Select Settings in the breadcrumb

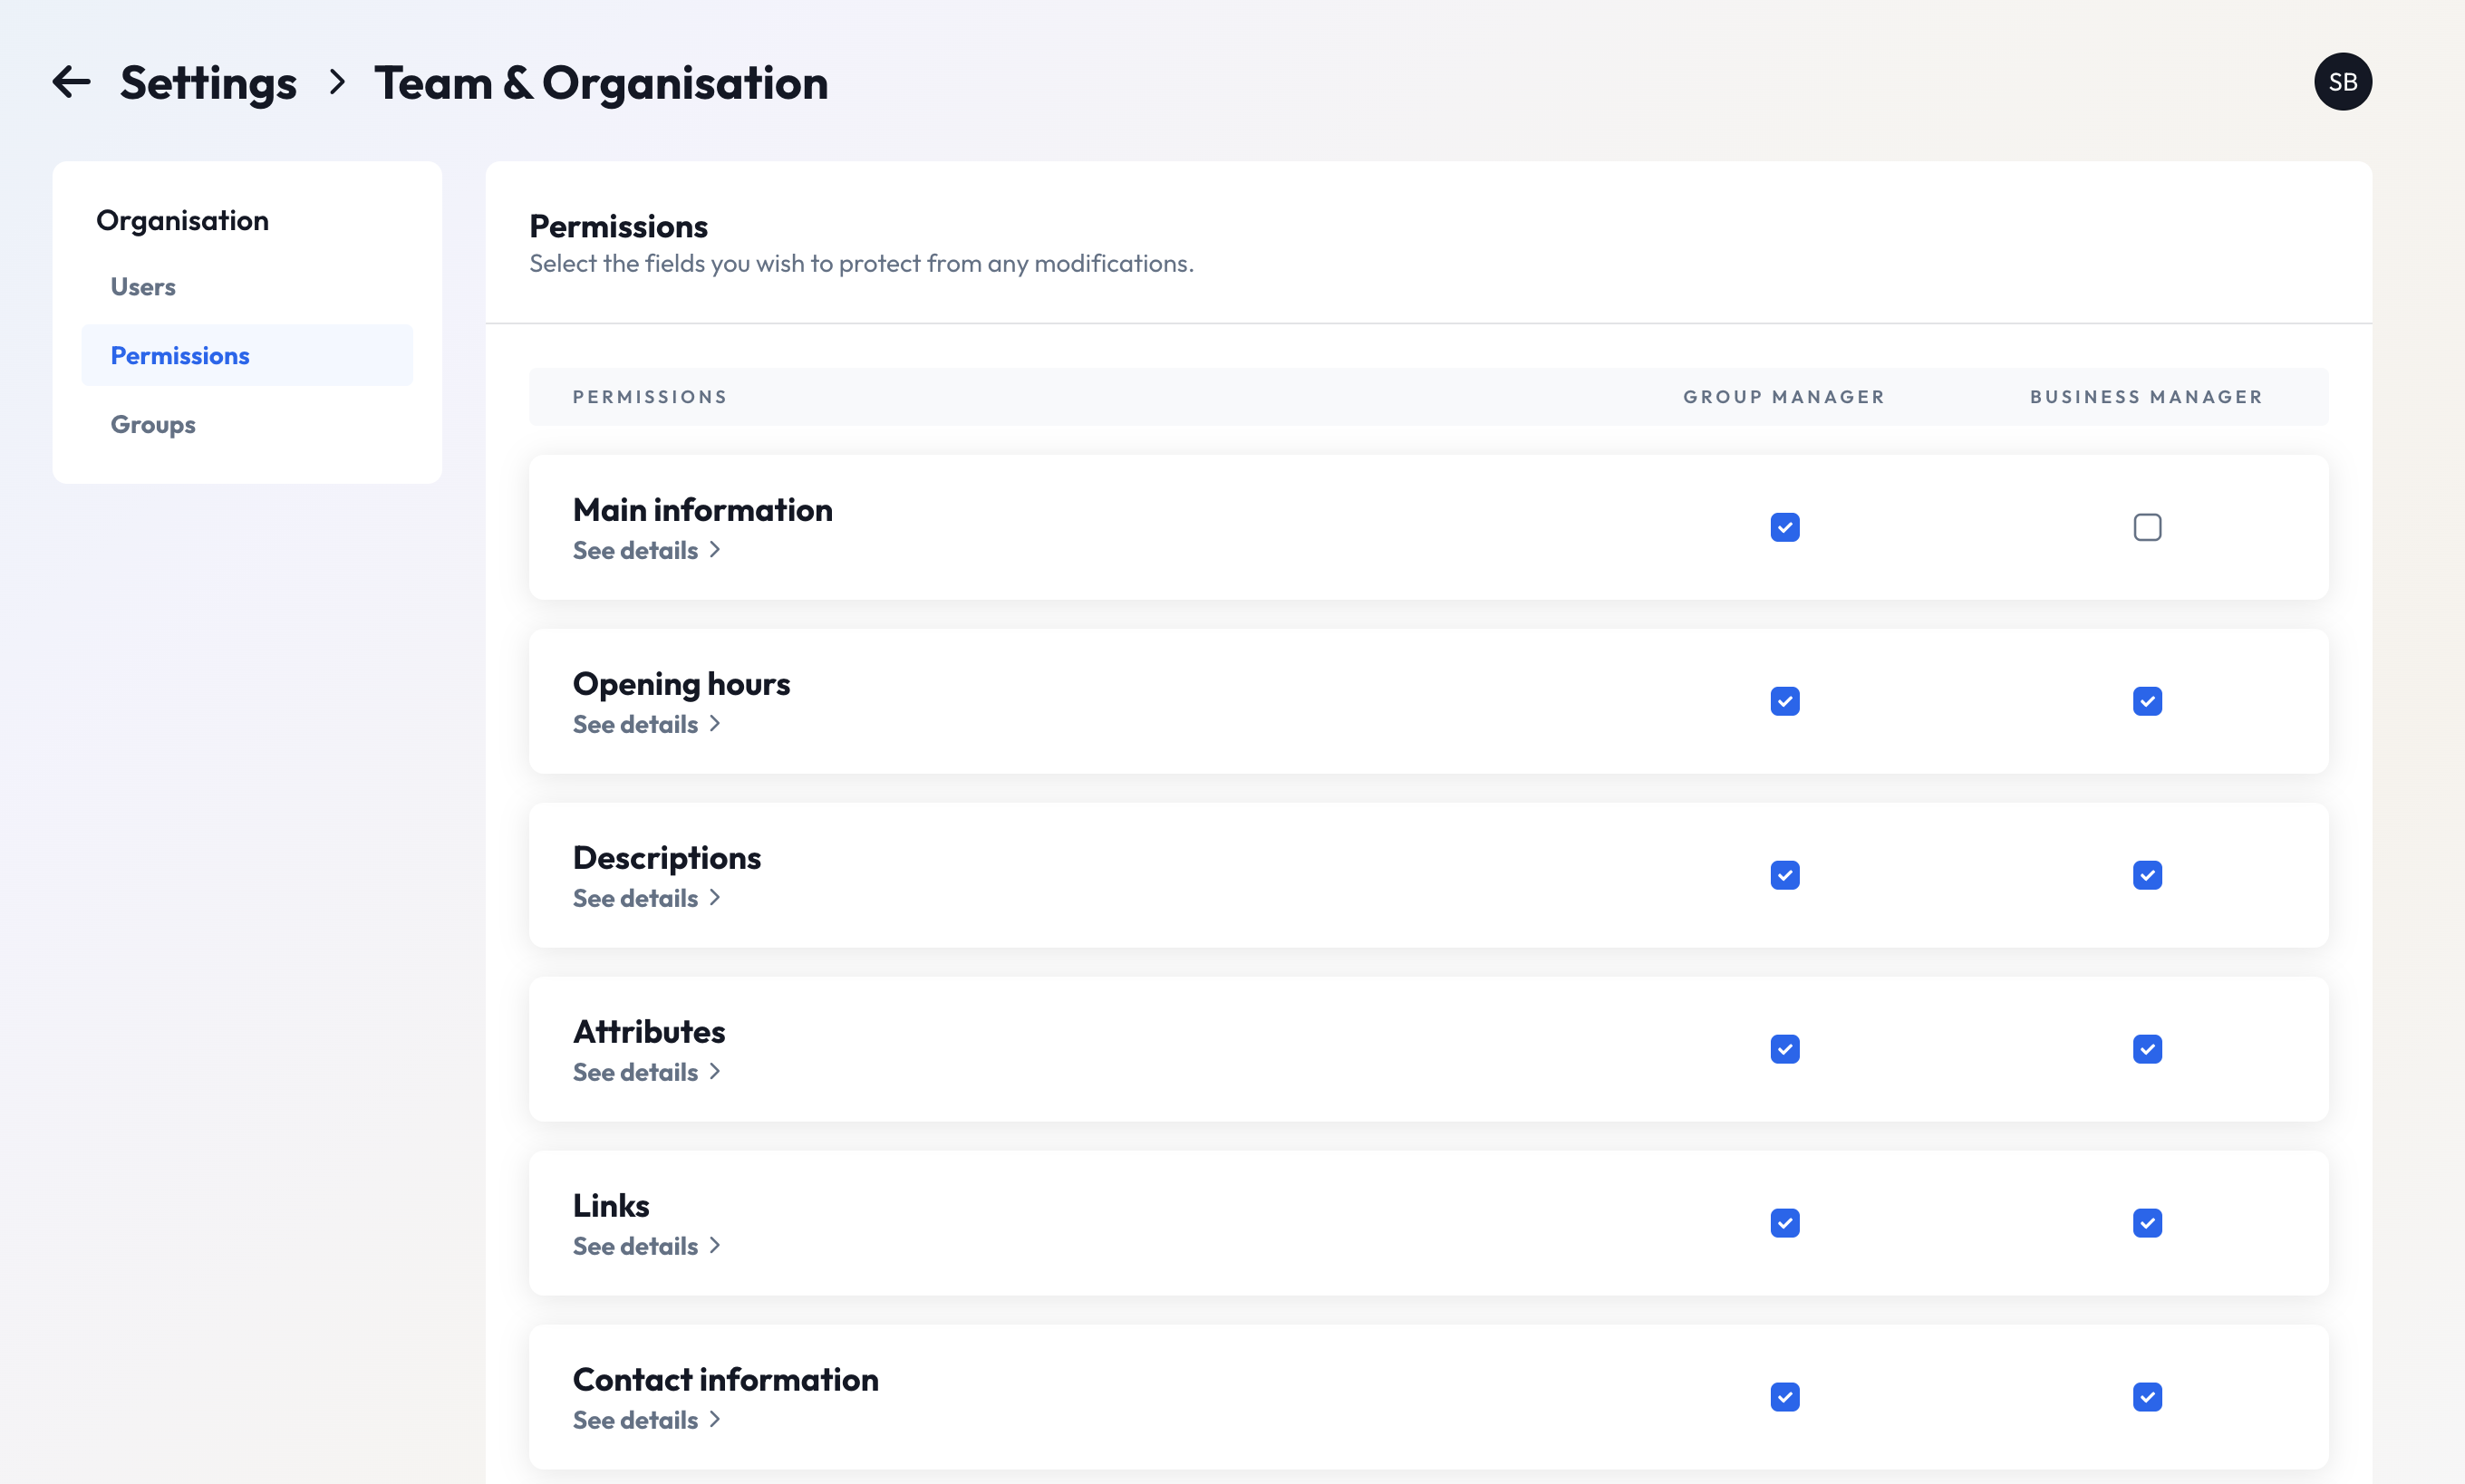click(208, 82)
